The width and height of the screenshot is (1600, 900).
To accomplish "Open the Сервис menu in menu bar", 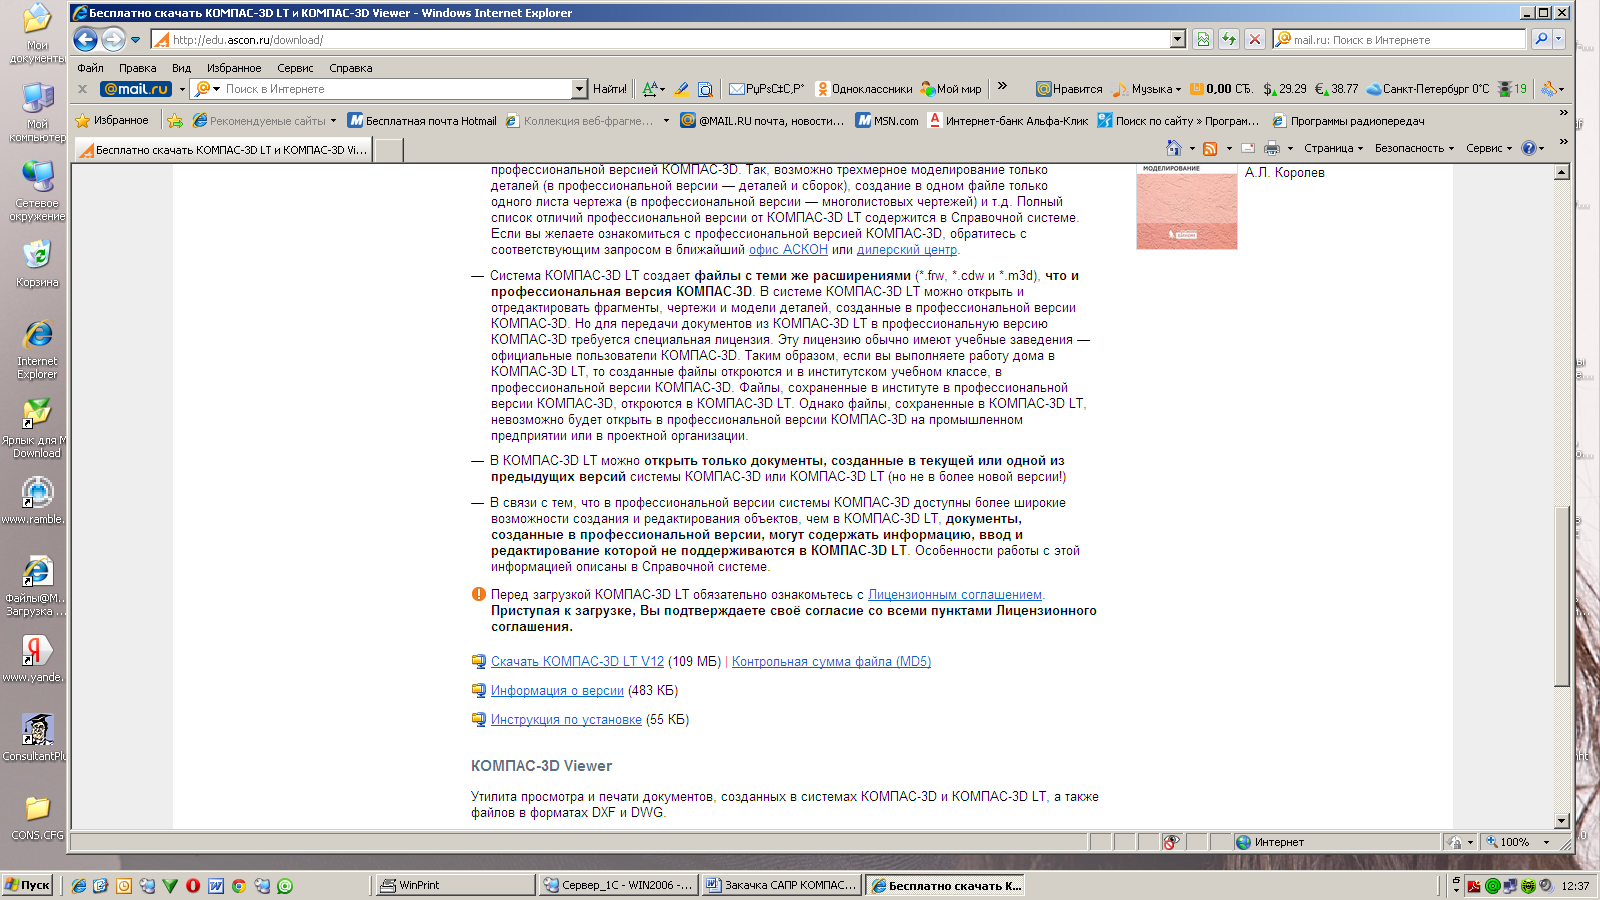I will (295, 68).
